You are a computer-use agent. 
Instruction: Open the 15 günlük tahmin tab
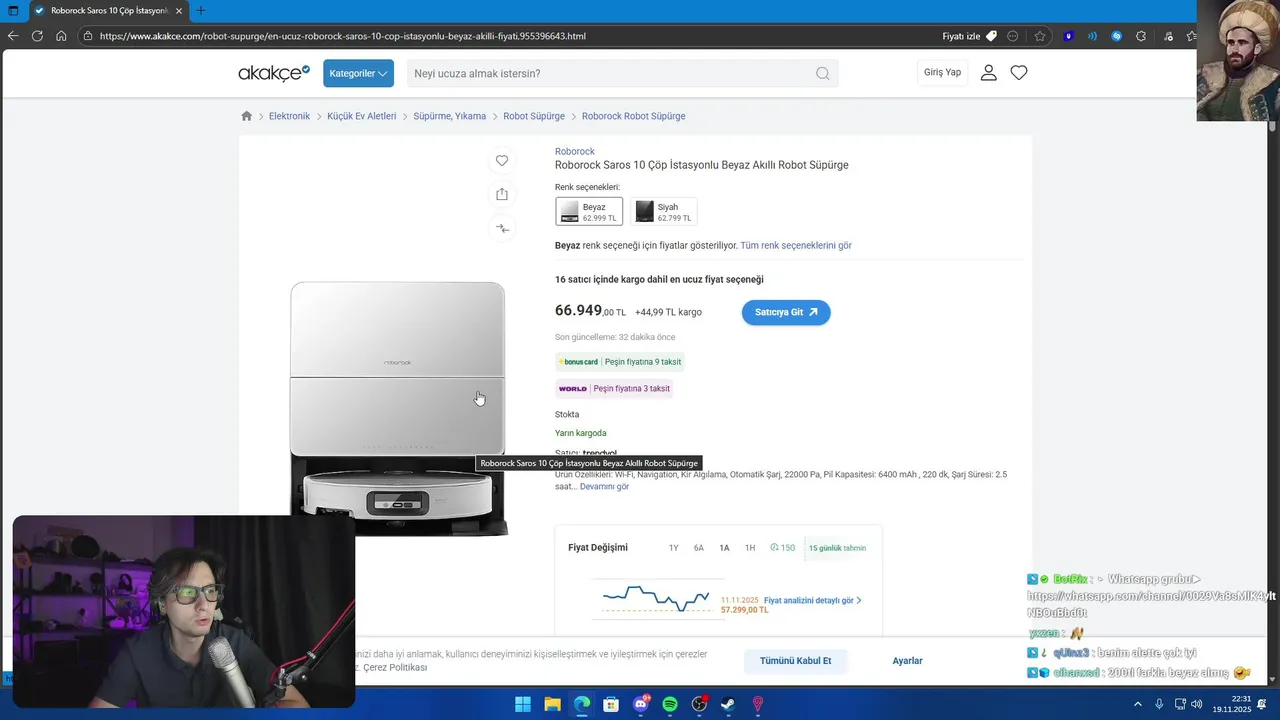(837, 548)
